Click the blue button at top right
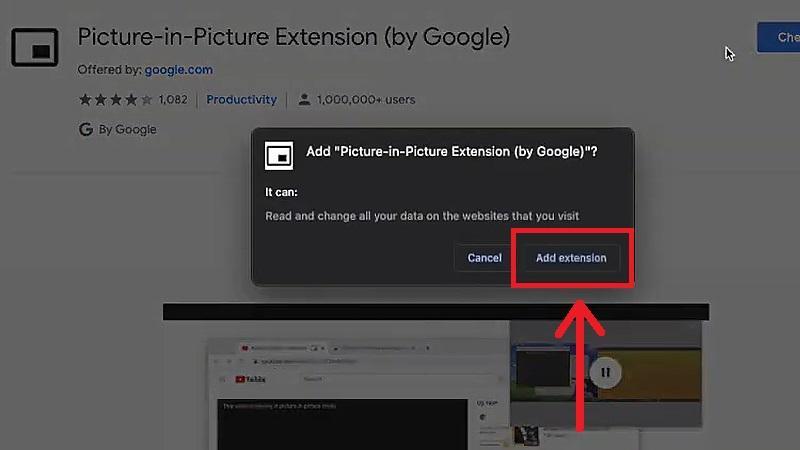The height and width of the screenshot is (450, 800). click(778, 39)
